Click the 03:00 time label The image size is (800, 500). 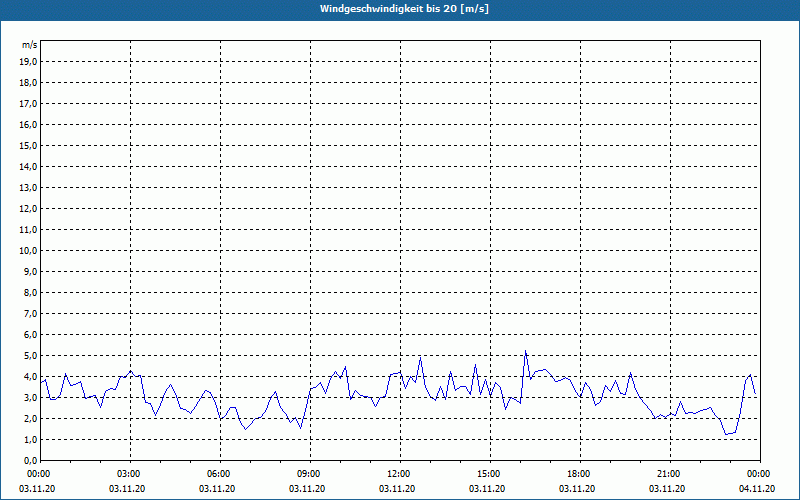[x=130, y=474]
